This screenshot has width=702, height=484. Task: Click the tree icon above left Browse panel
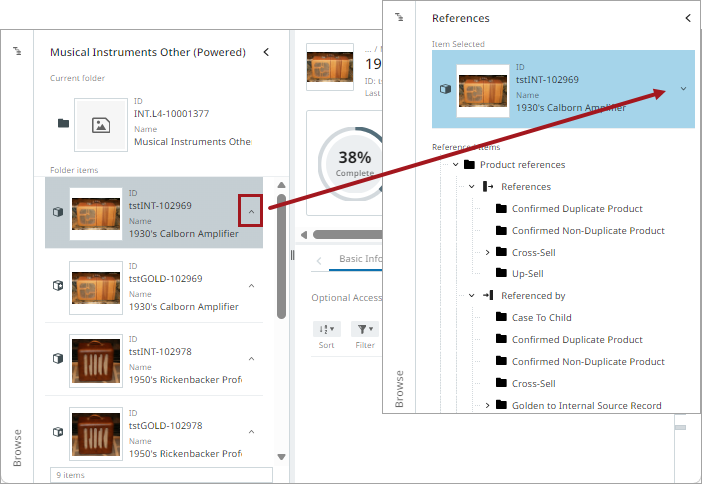pos(17,51)
